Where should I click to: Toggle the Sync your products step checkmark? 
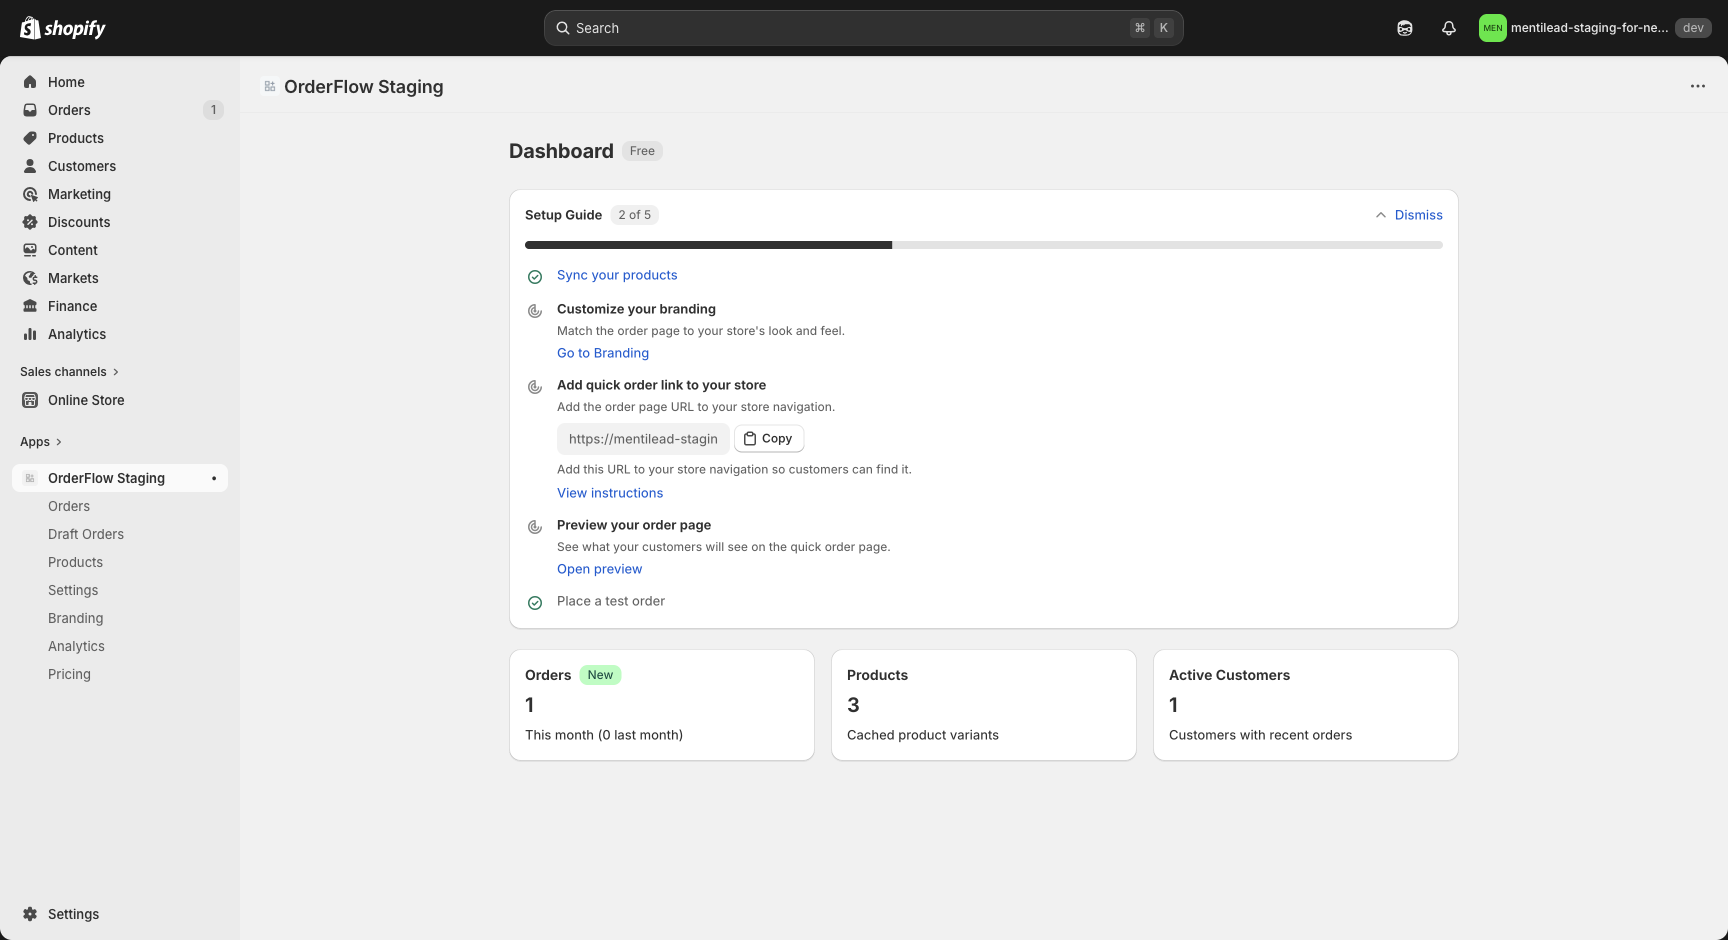click(x=534, y=276)
